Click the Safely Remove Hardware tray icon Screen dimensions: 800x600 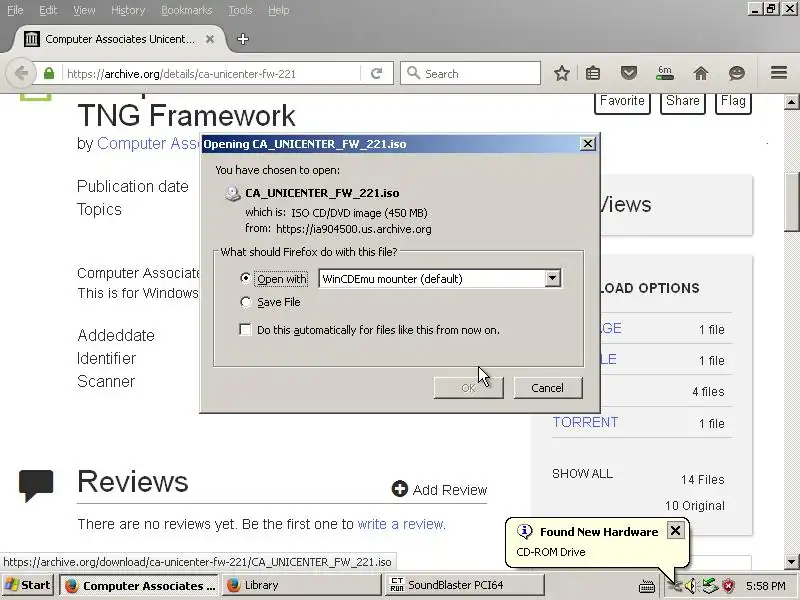(x=710, y=585)
